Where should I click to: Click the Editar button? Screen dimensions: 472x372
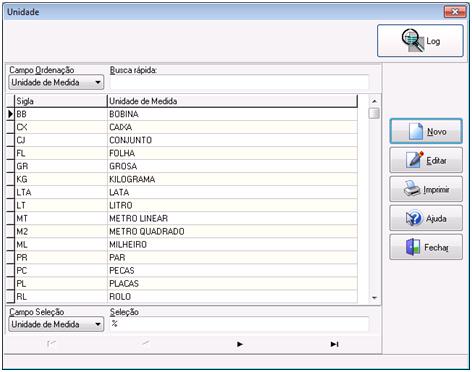point(426,160)
